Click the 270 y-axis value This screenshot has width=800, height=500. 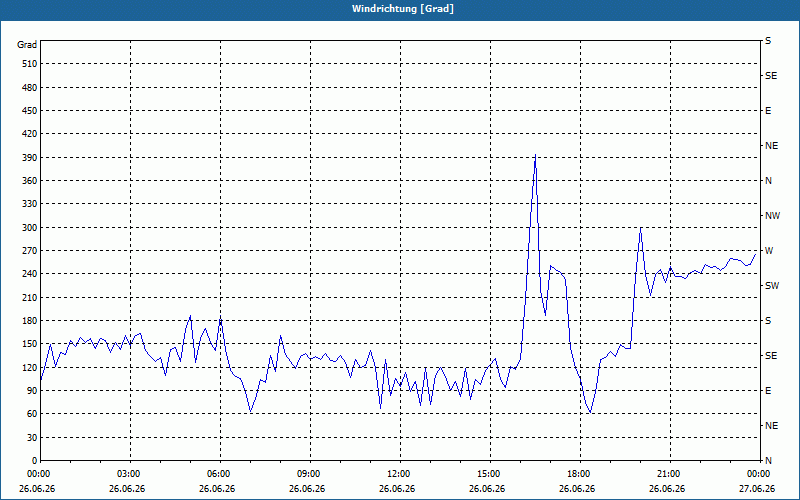[30, 251]
